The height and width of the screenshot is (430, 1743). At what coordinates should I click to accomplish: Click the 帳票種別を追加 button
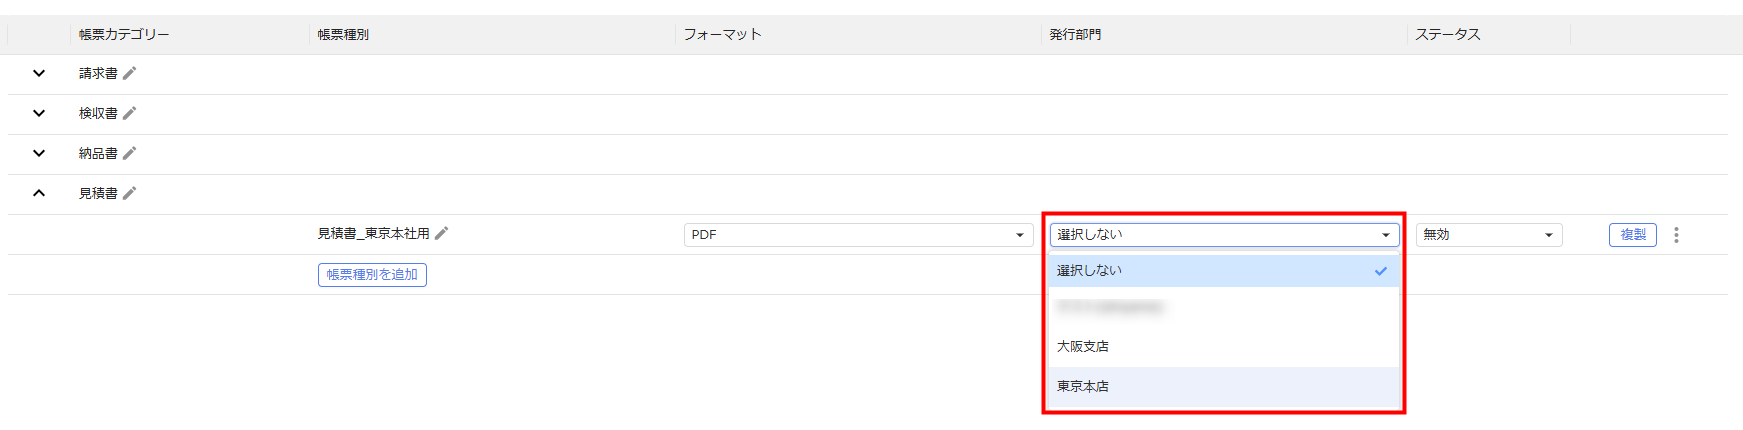point(372,275)
